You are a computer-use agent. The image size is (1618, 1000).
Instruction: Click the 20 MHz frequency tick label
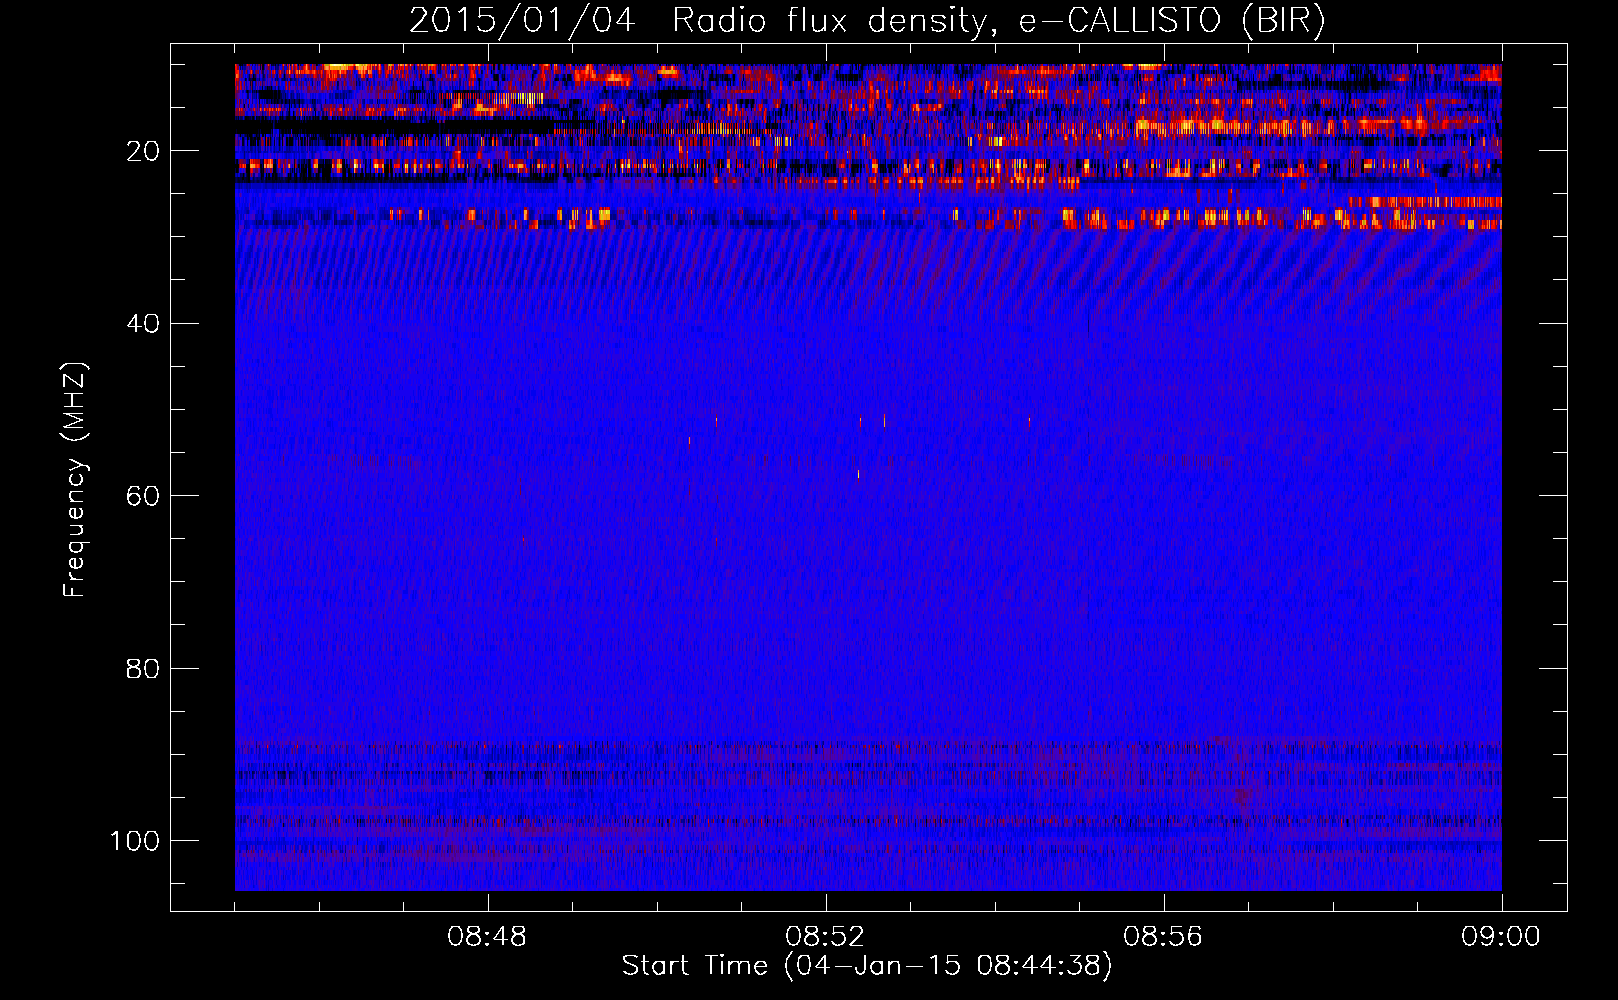pyautogui.click(x=143, y=151)
